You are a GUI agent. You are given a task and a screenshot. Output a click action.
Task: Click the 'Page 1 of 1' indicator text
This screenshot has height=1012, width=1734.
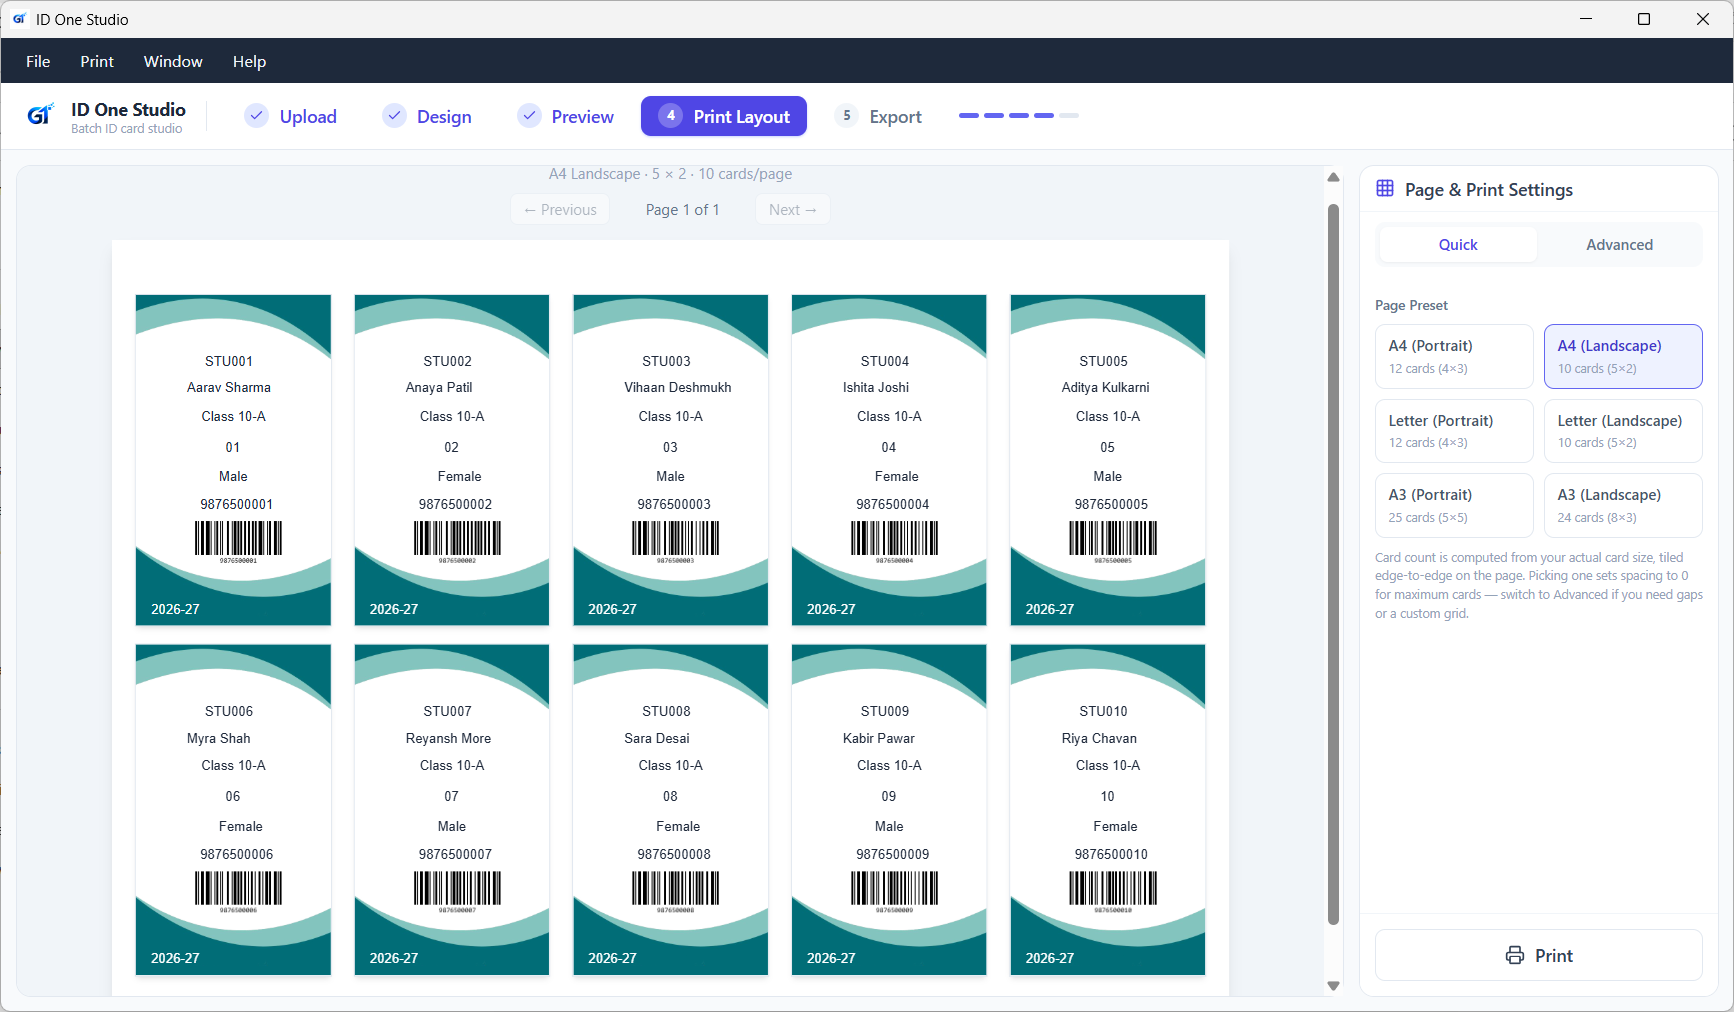[683, 210]
